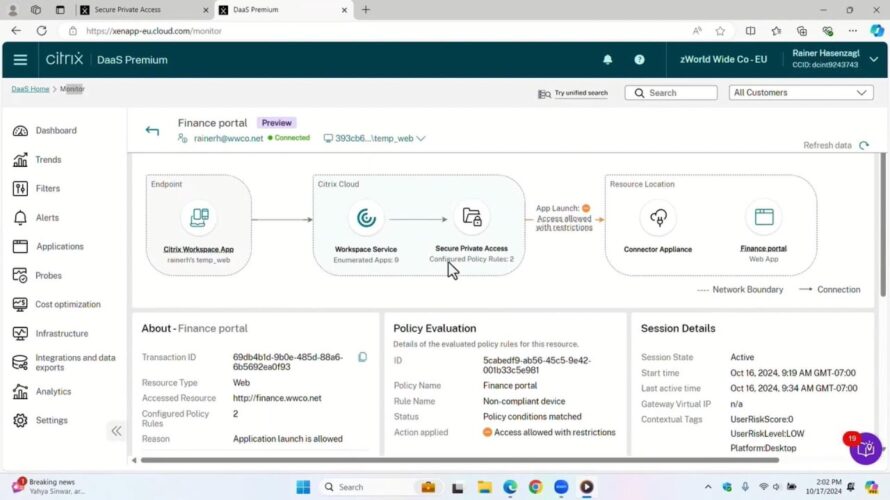Click the Refresh data text button
890x500 pixels.
[x=828, y=145]
